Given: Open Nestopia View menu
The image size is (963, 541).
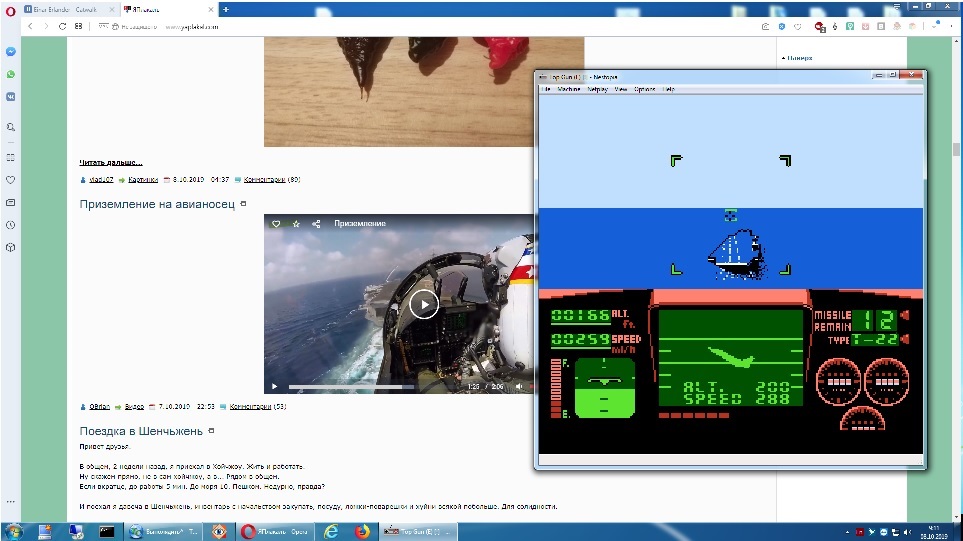Looking at the screenshot, I should pyautogui.click(x=621, y=90).
